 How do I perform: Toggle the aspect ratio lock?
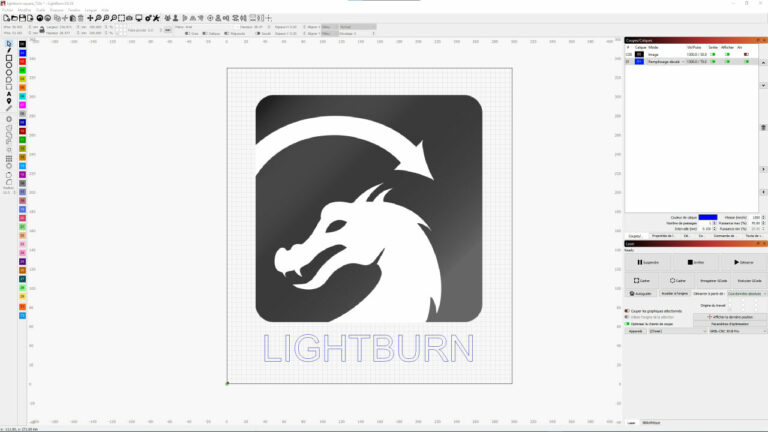coord(42,30)
